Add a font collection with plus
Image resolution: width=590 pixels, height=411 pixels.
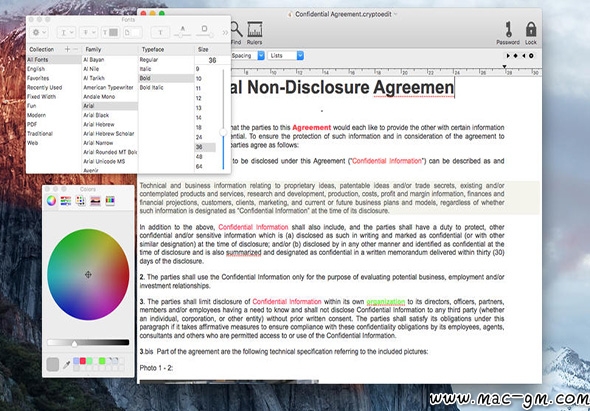(x=67, y=49)
